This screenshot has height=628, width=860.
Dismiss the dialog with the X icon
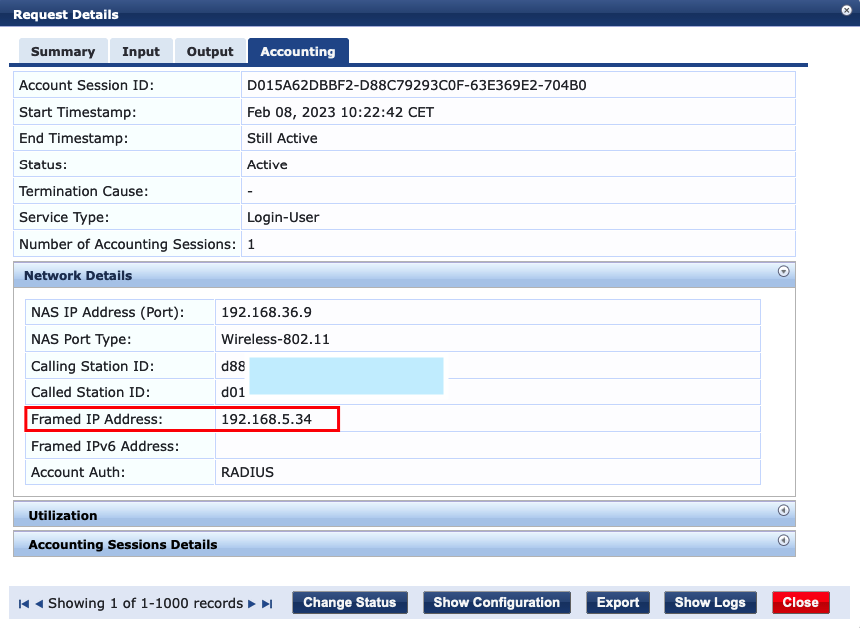tap(847, 10)
